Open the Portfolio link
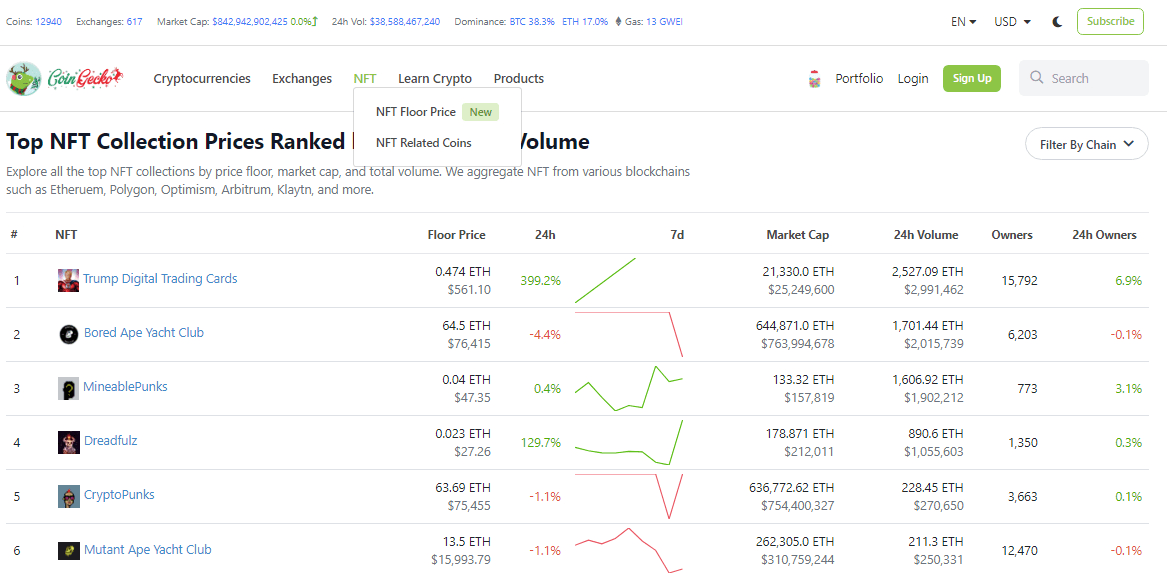Image resolution: width=1167 pixels, height=577 pixels. [859, 78]
